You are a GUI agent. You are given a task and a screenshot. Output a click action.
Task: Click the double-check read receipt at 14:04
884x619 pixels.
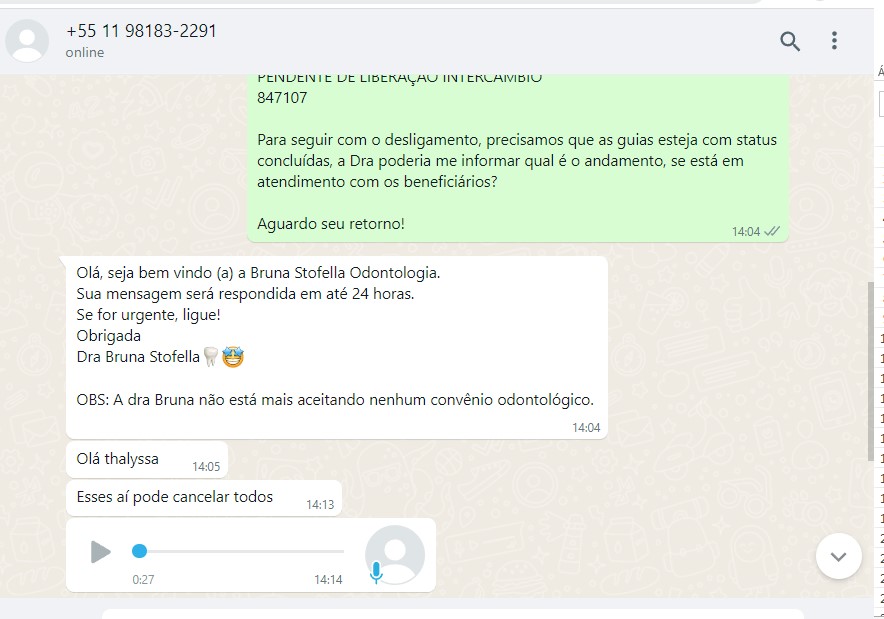(x=771, y=231)
